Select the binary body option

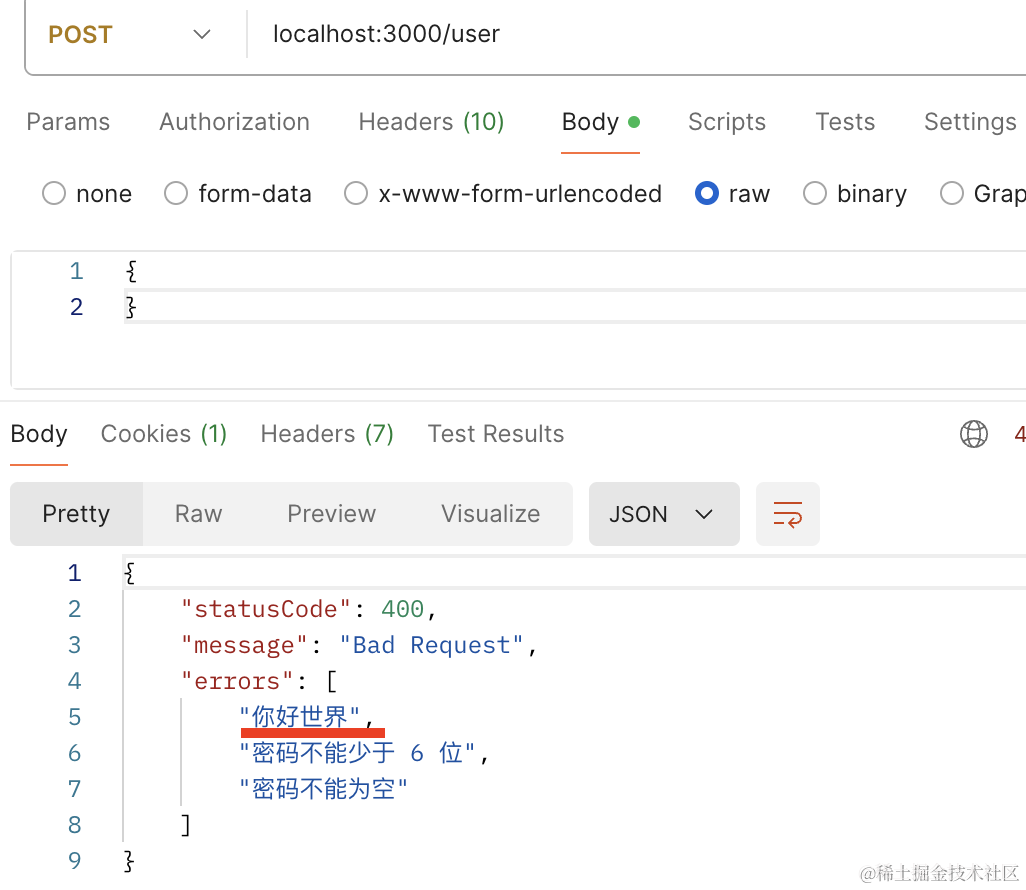(x=815, y=194)
